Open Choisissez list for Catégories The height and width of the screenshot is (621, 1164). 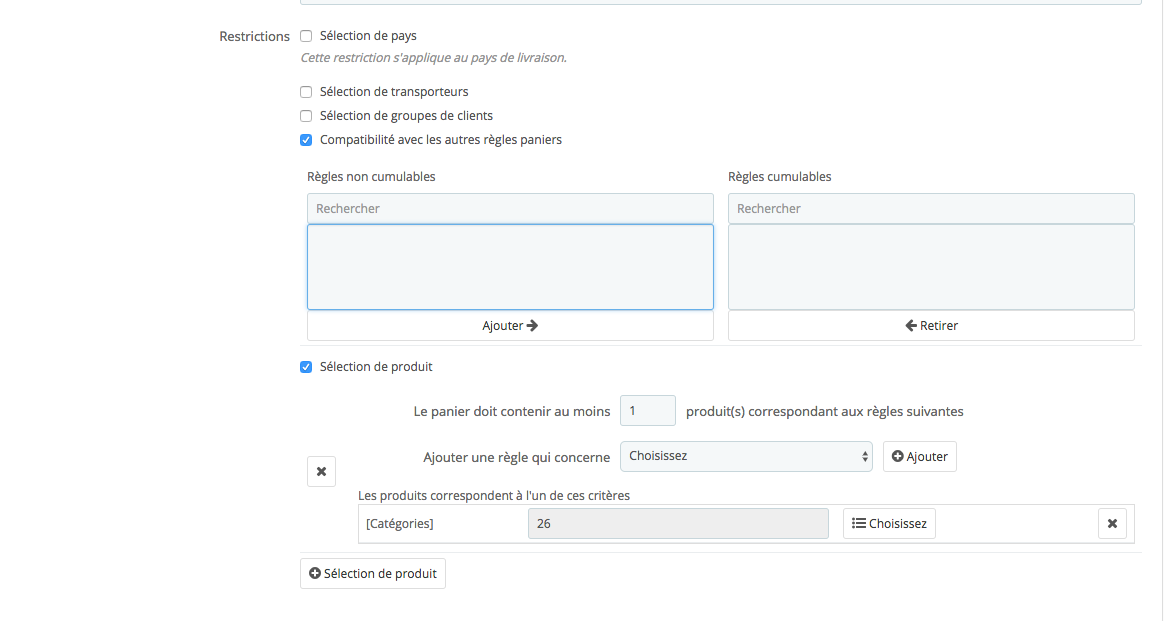[x=889, y=524]
